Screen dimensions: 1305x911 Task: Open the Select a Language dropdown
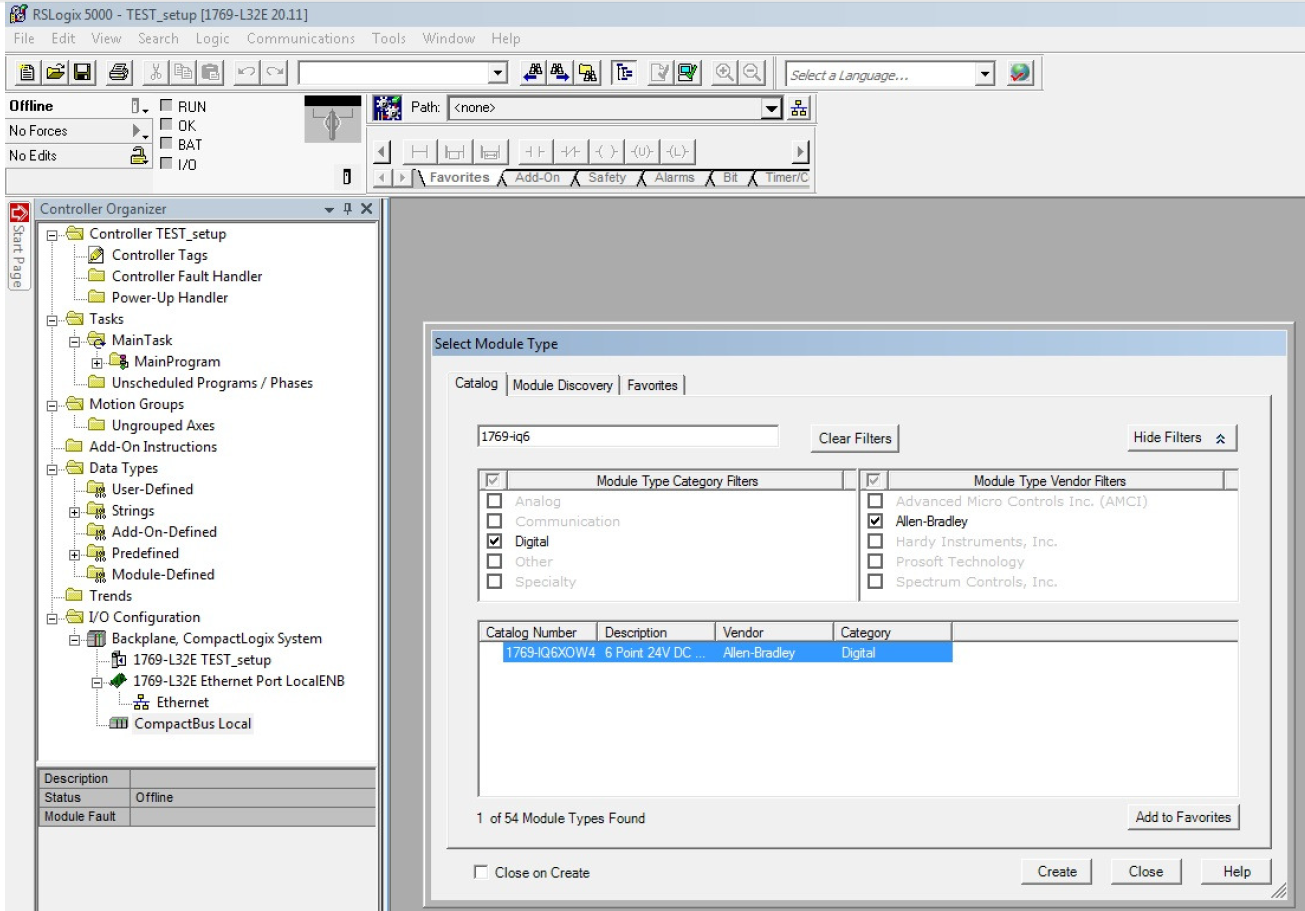point(985,75)
